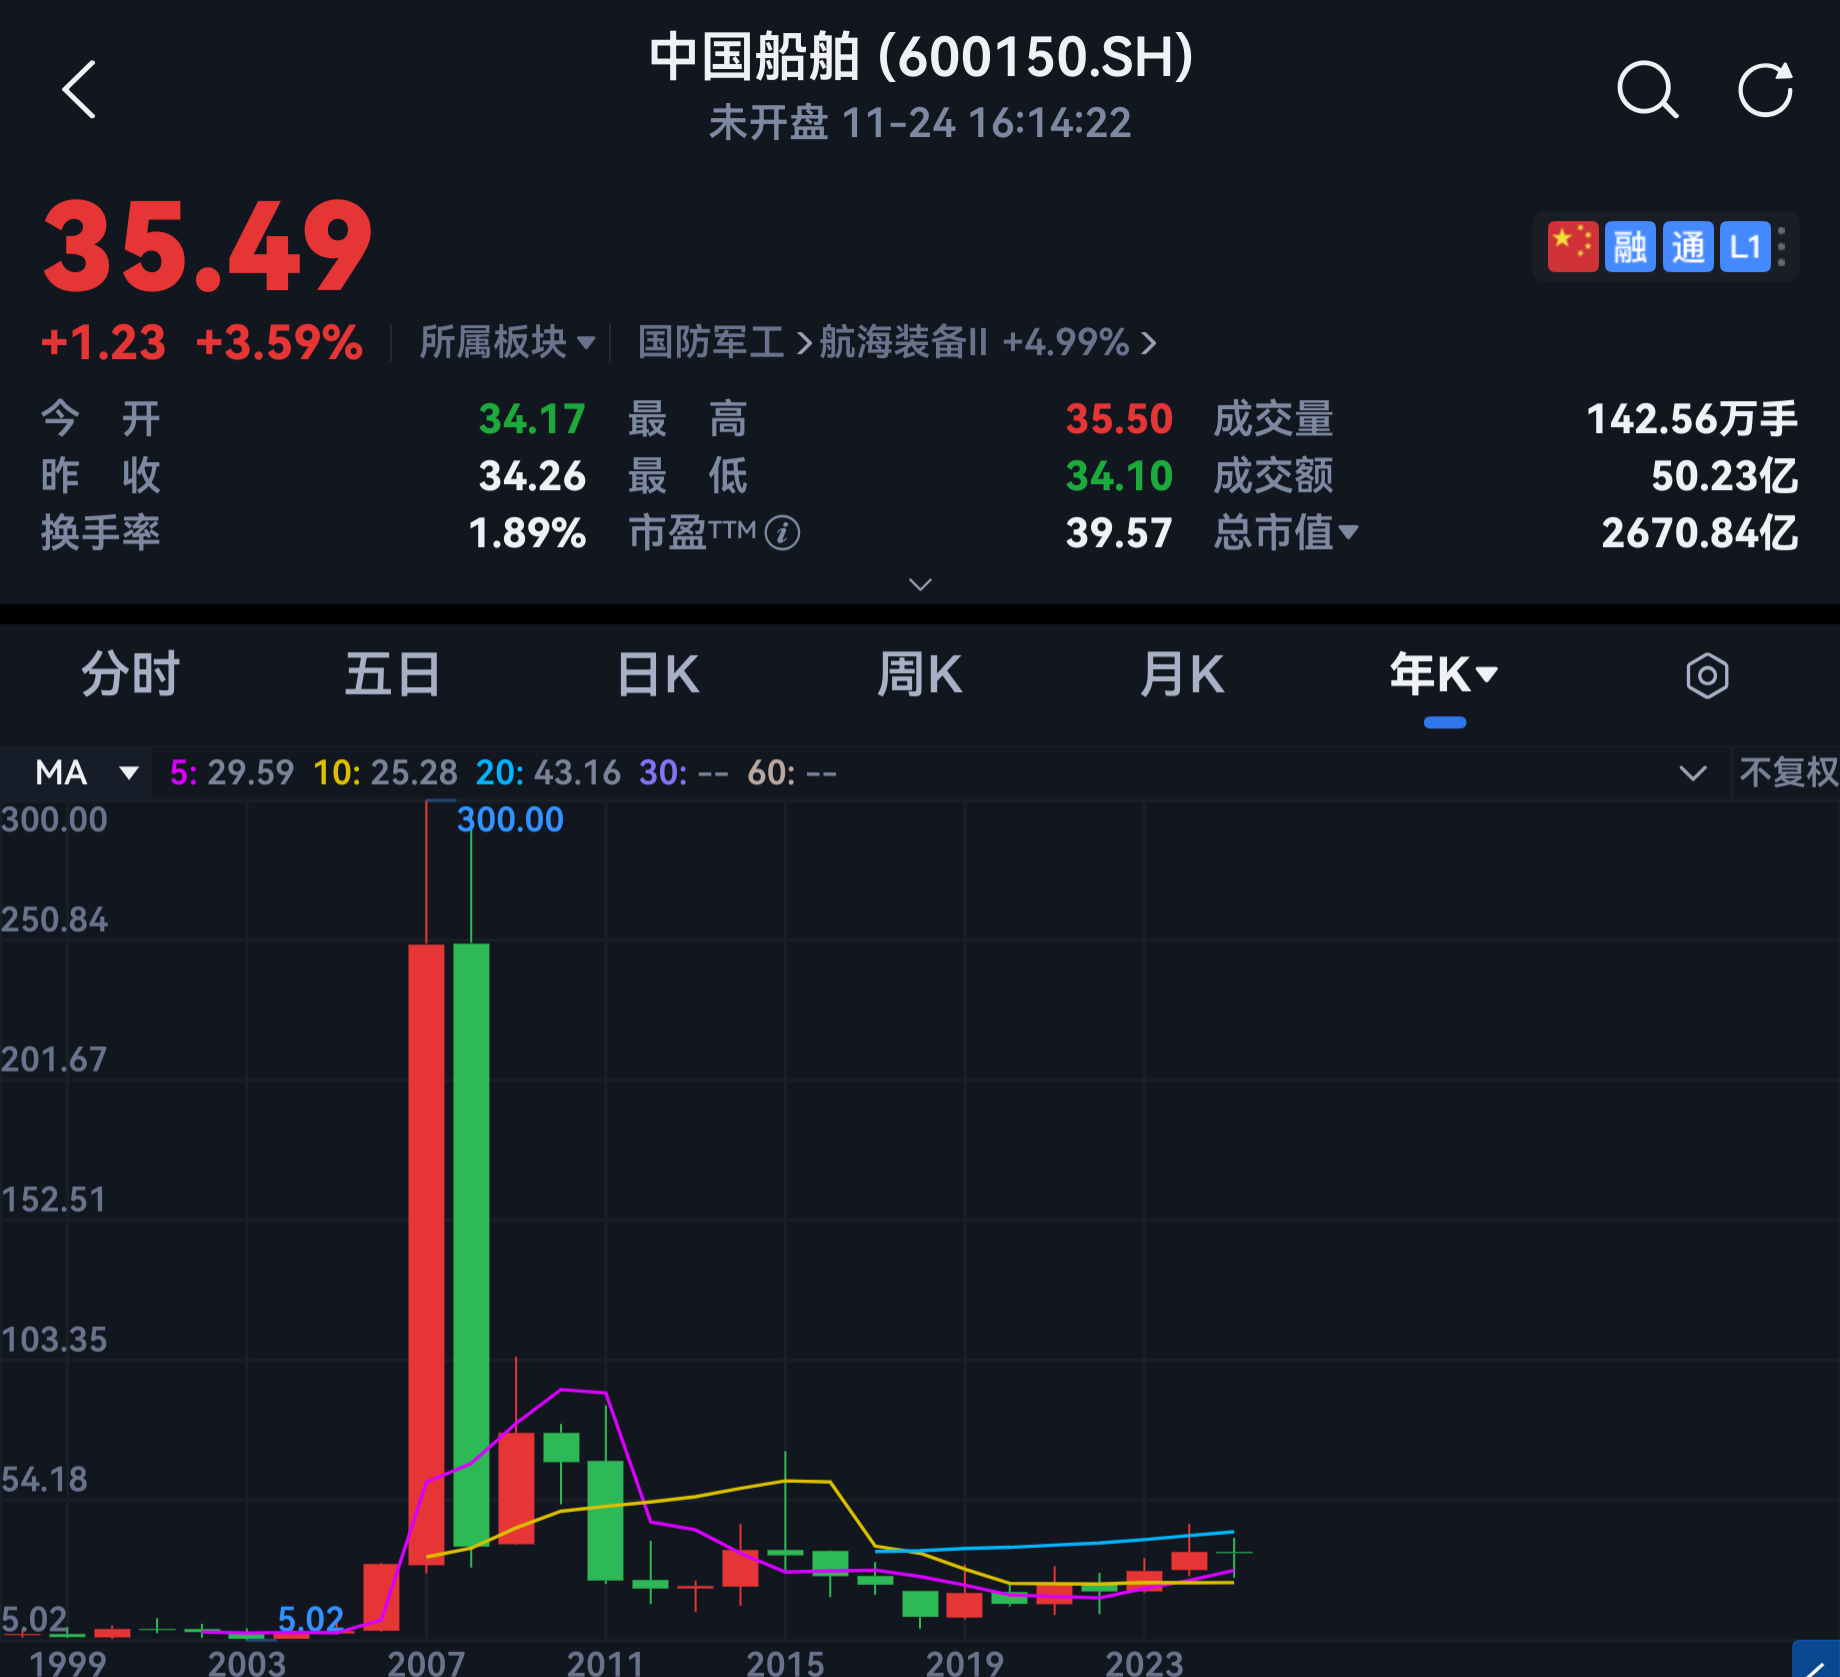Tap 总市值 value 2670.84亿

tap(1700, 533)
